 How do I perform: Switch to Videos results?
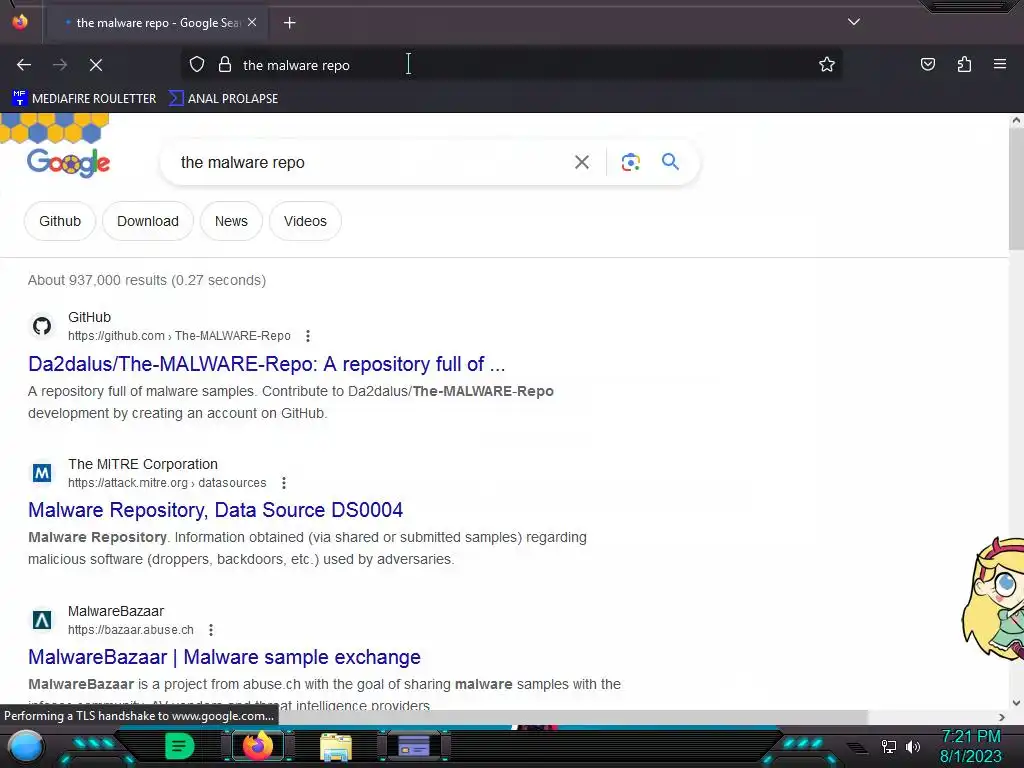click(305, 221)
